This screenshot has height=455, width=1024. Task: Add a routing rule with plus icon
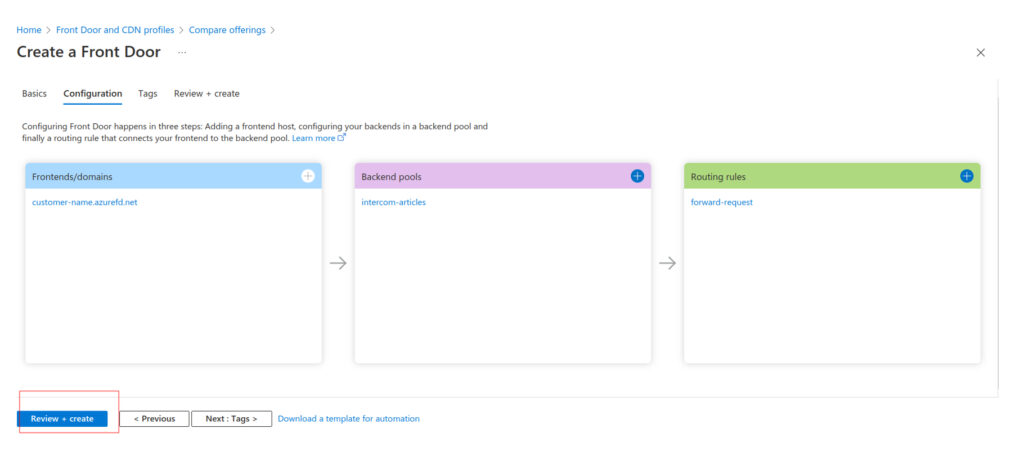[x=967, y=176]
